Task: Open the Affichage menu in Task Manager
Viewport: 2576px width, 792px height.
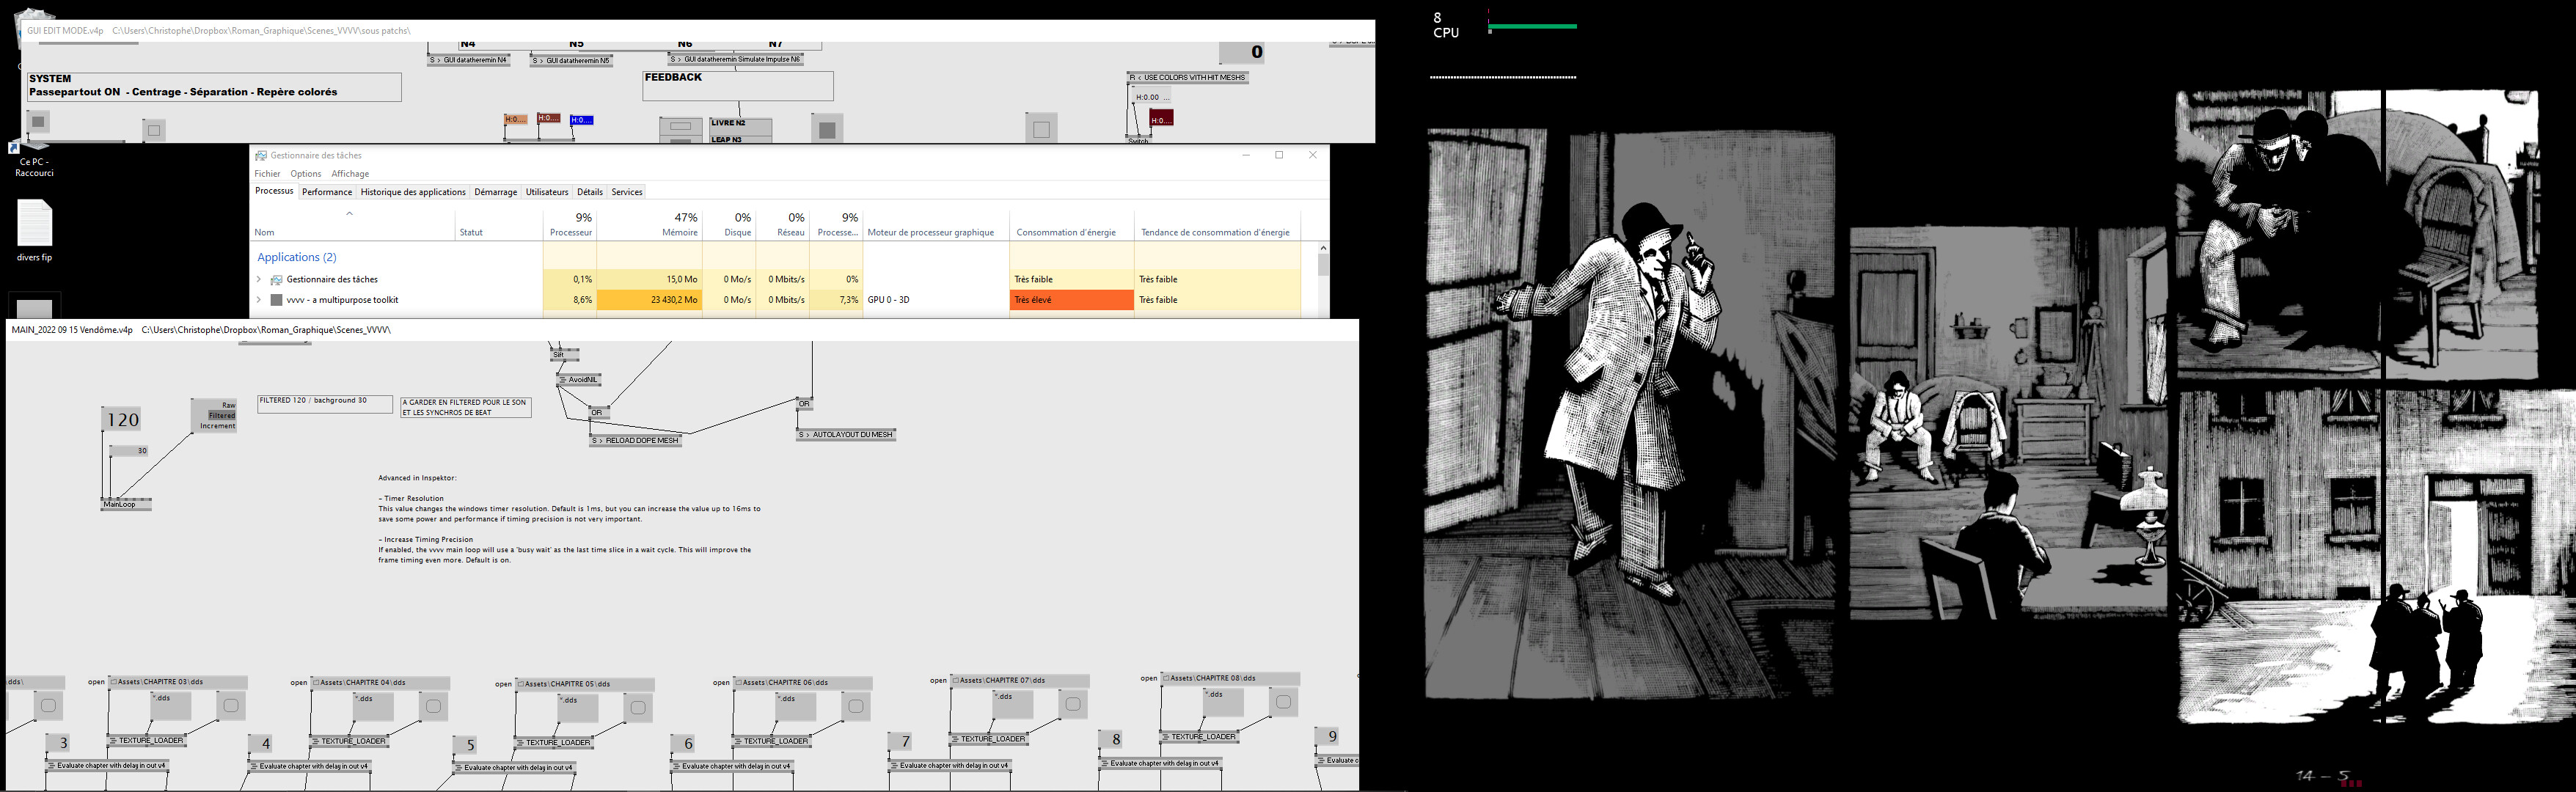Action: pyautogui.click(x=350, y=174)
